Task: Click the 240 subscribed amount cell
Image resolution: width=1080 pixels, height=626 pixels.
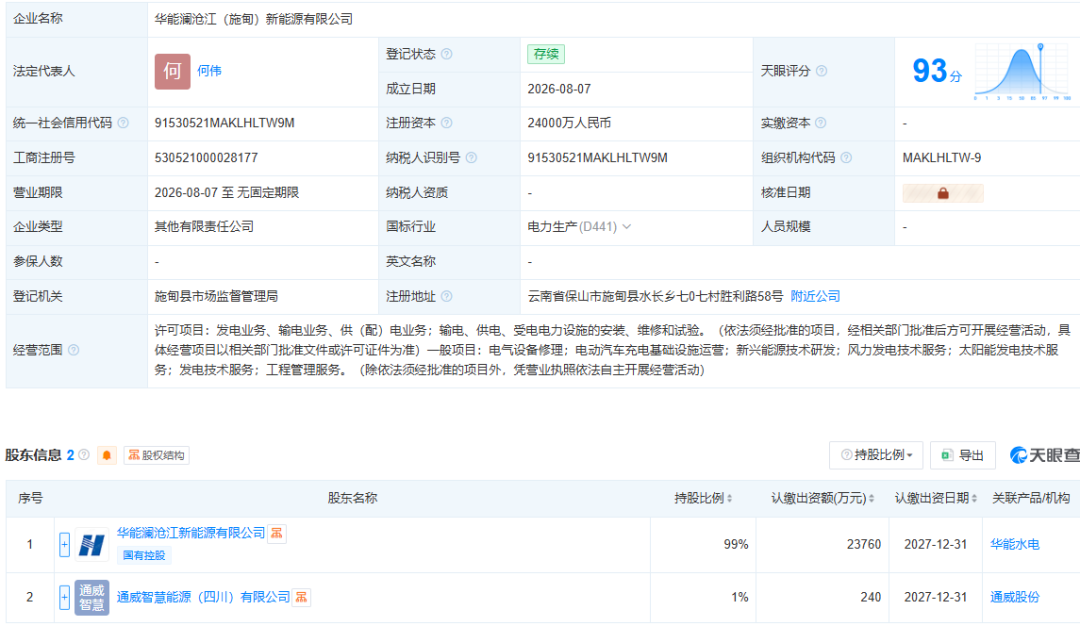Action: (871, 597)
